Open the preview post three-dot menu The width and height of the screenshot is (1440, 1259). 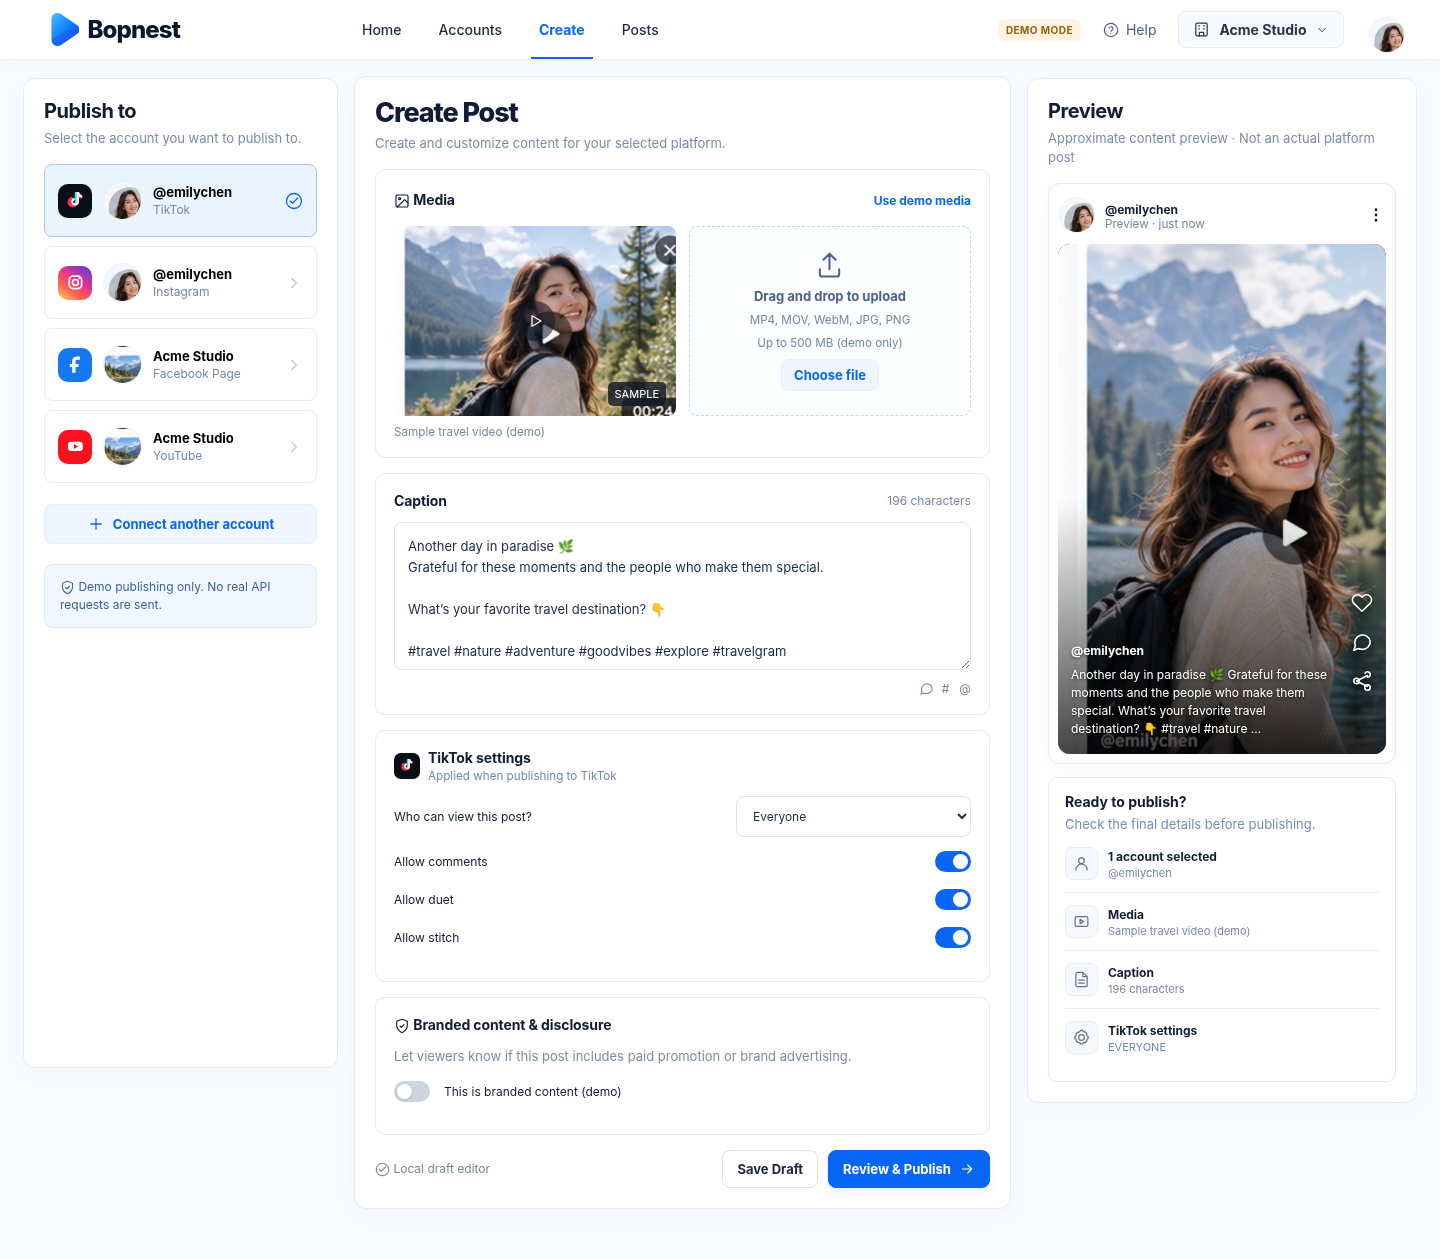coord(1376,215)
